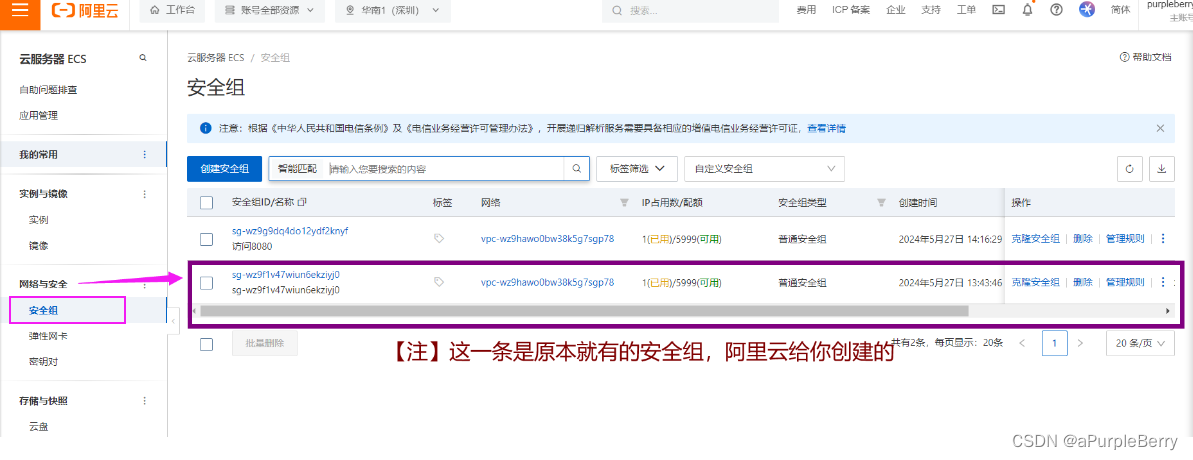Open the sg-wz9g9dq4do12ydf2knyf security group link

pos(290,231)
